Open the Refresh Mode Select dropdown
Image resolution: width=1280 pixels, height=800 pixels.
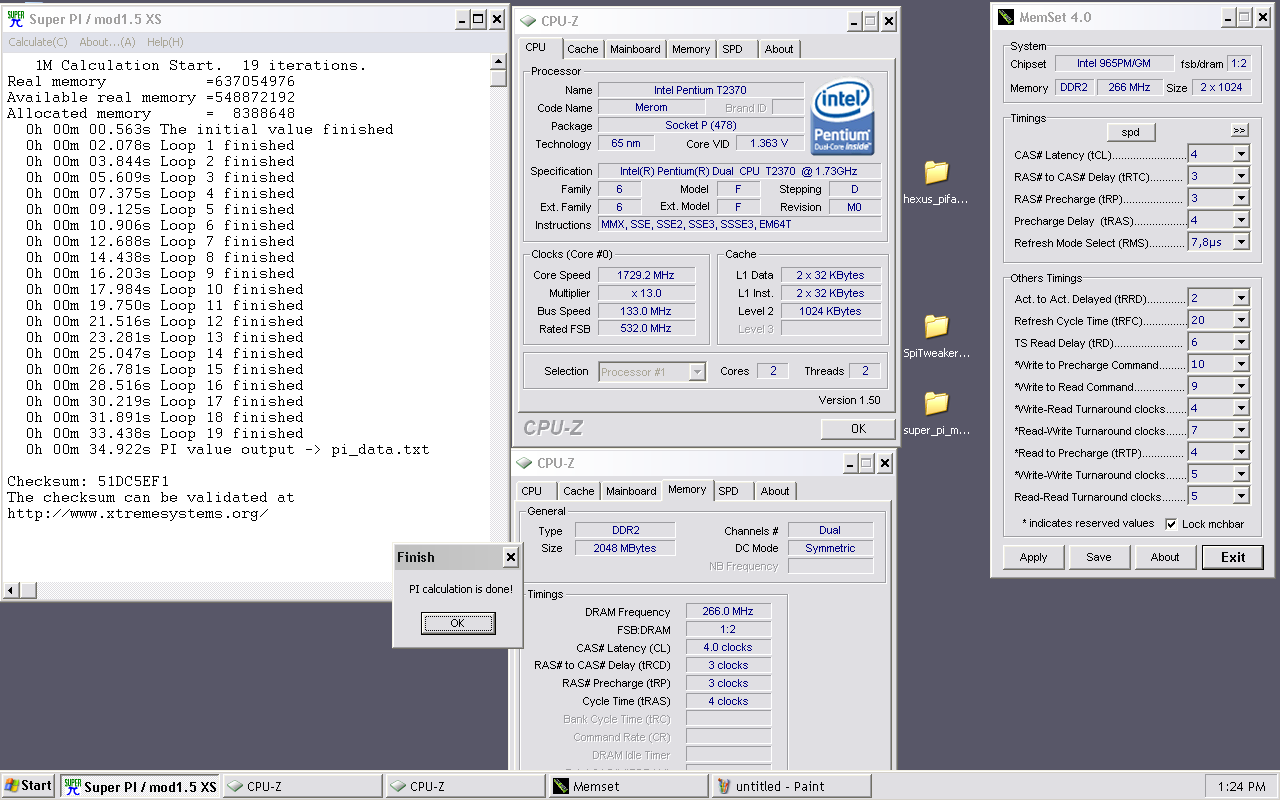[1241, 243]
